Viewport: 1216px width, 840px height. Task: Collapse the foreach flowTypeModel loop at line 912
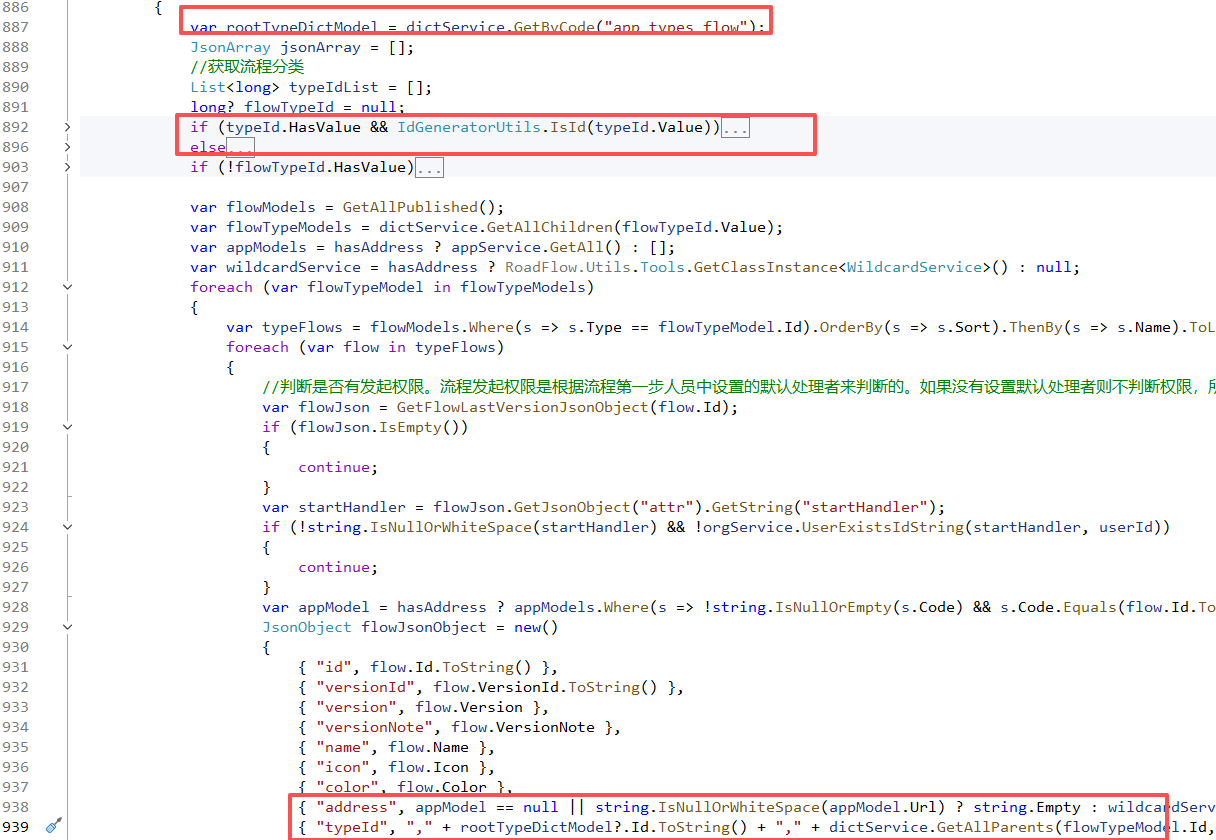pyautogui.click(x=67, y=287)
